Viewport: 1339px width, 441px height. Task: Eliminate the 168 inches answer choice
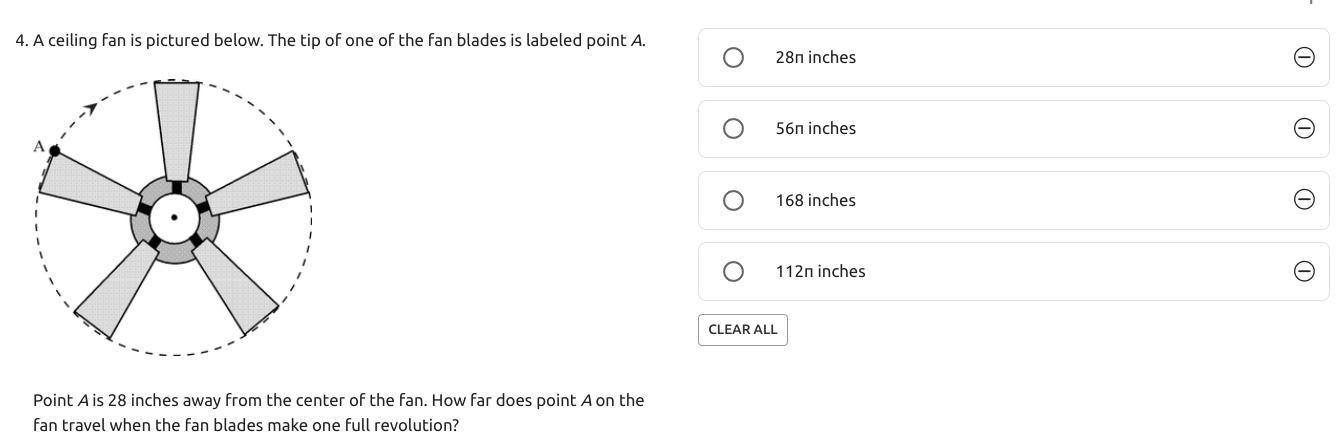1304,200
